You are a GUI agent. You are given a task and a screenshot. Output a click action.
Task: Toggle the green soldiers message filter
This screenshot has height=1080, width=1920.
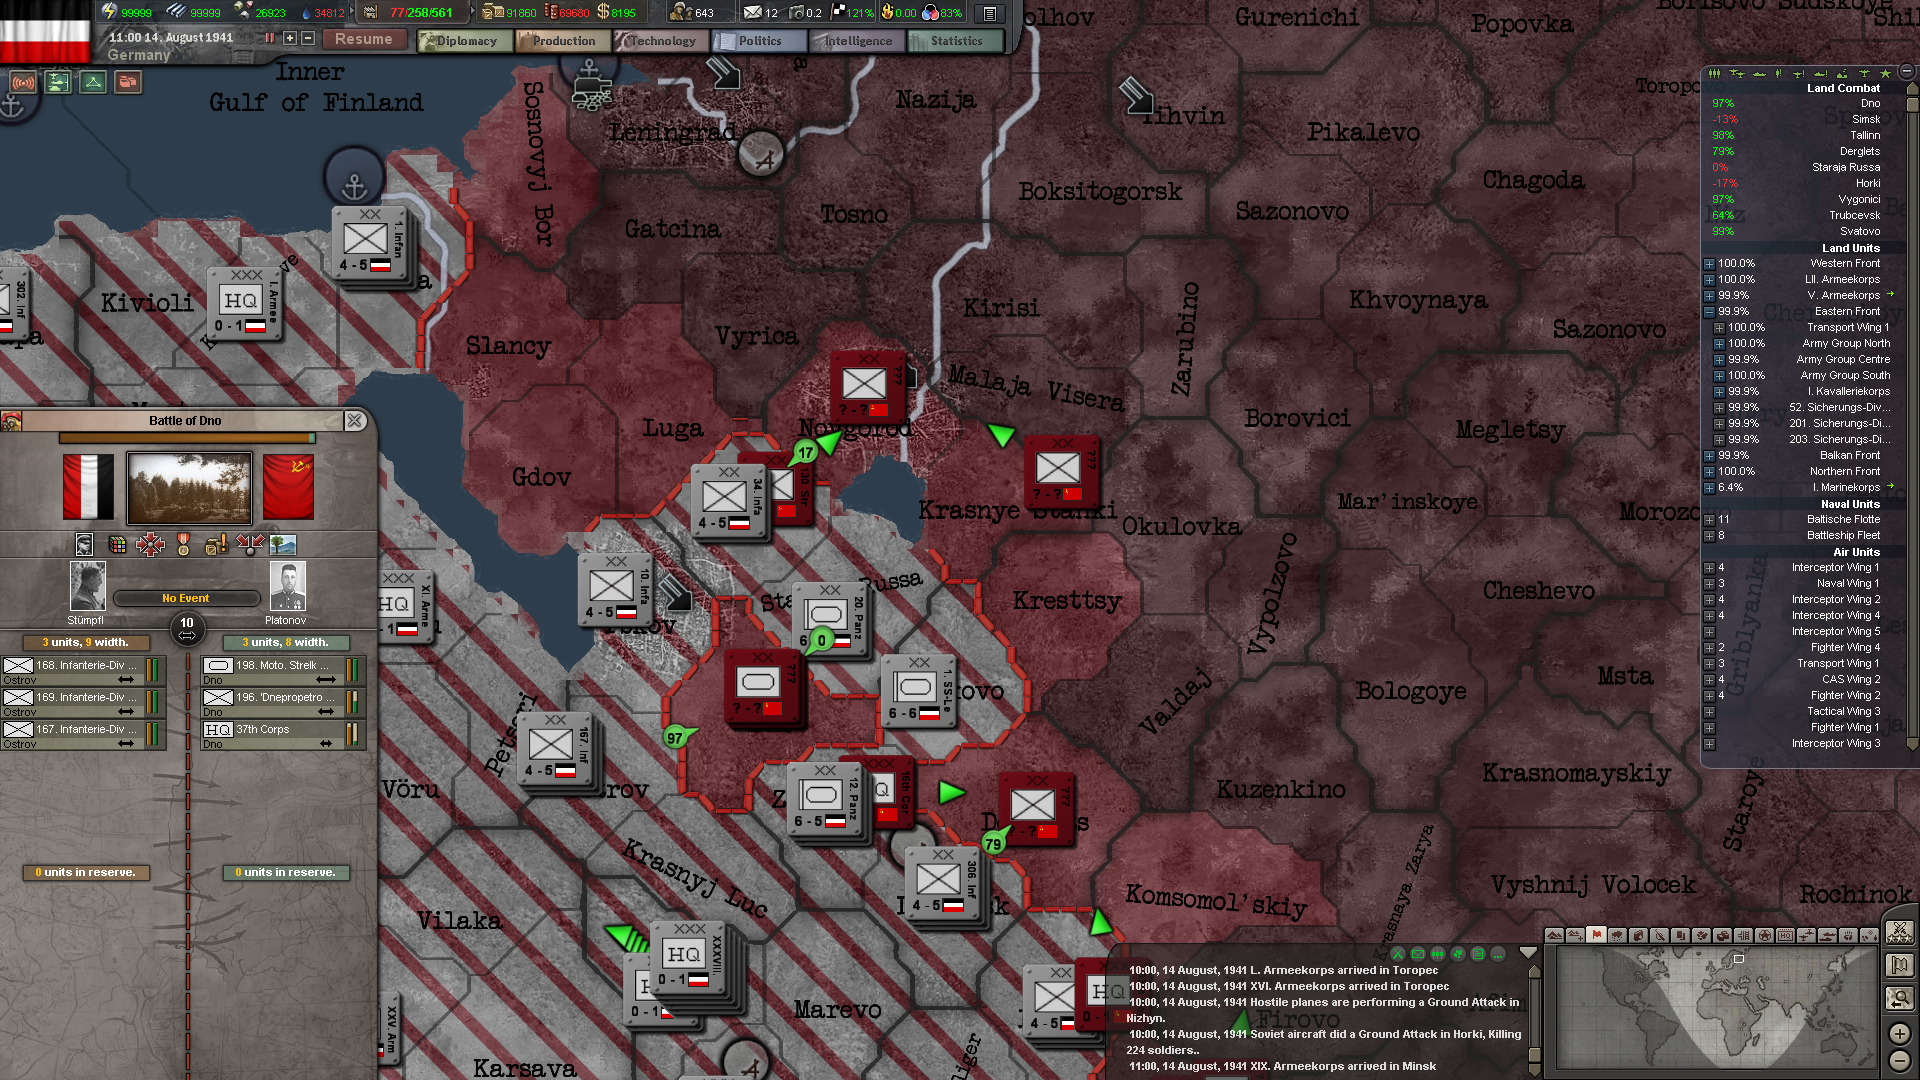(x=1438, y=954)
